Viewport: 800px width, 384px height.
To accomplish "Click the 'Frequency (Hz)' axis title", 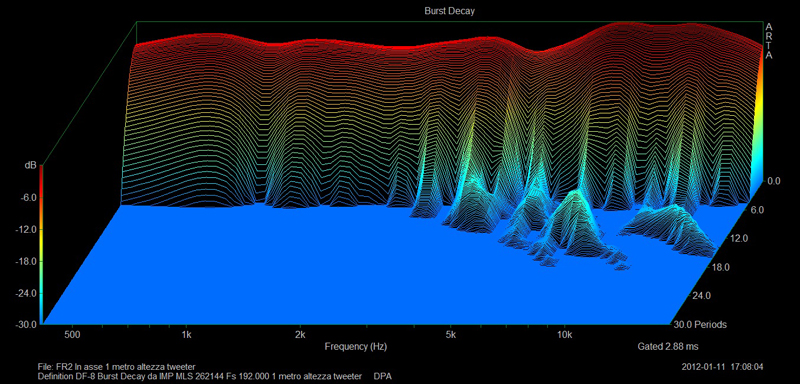I will tap(356, 347).
